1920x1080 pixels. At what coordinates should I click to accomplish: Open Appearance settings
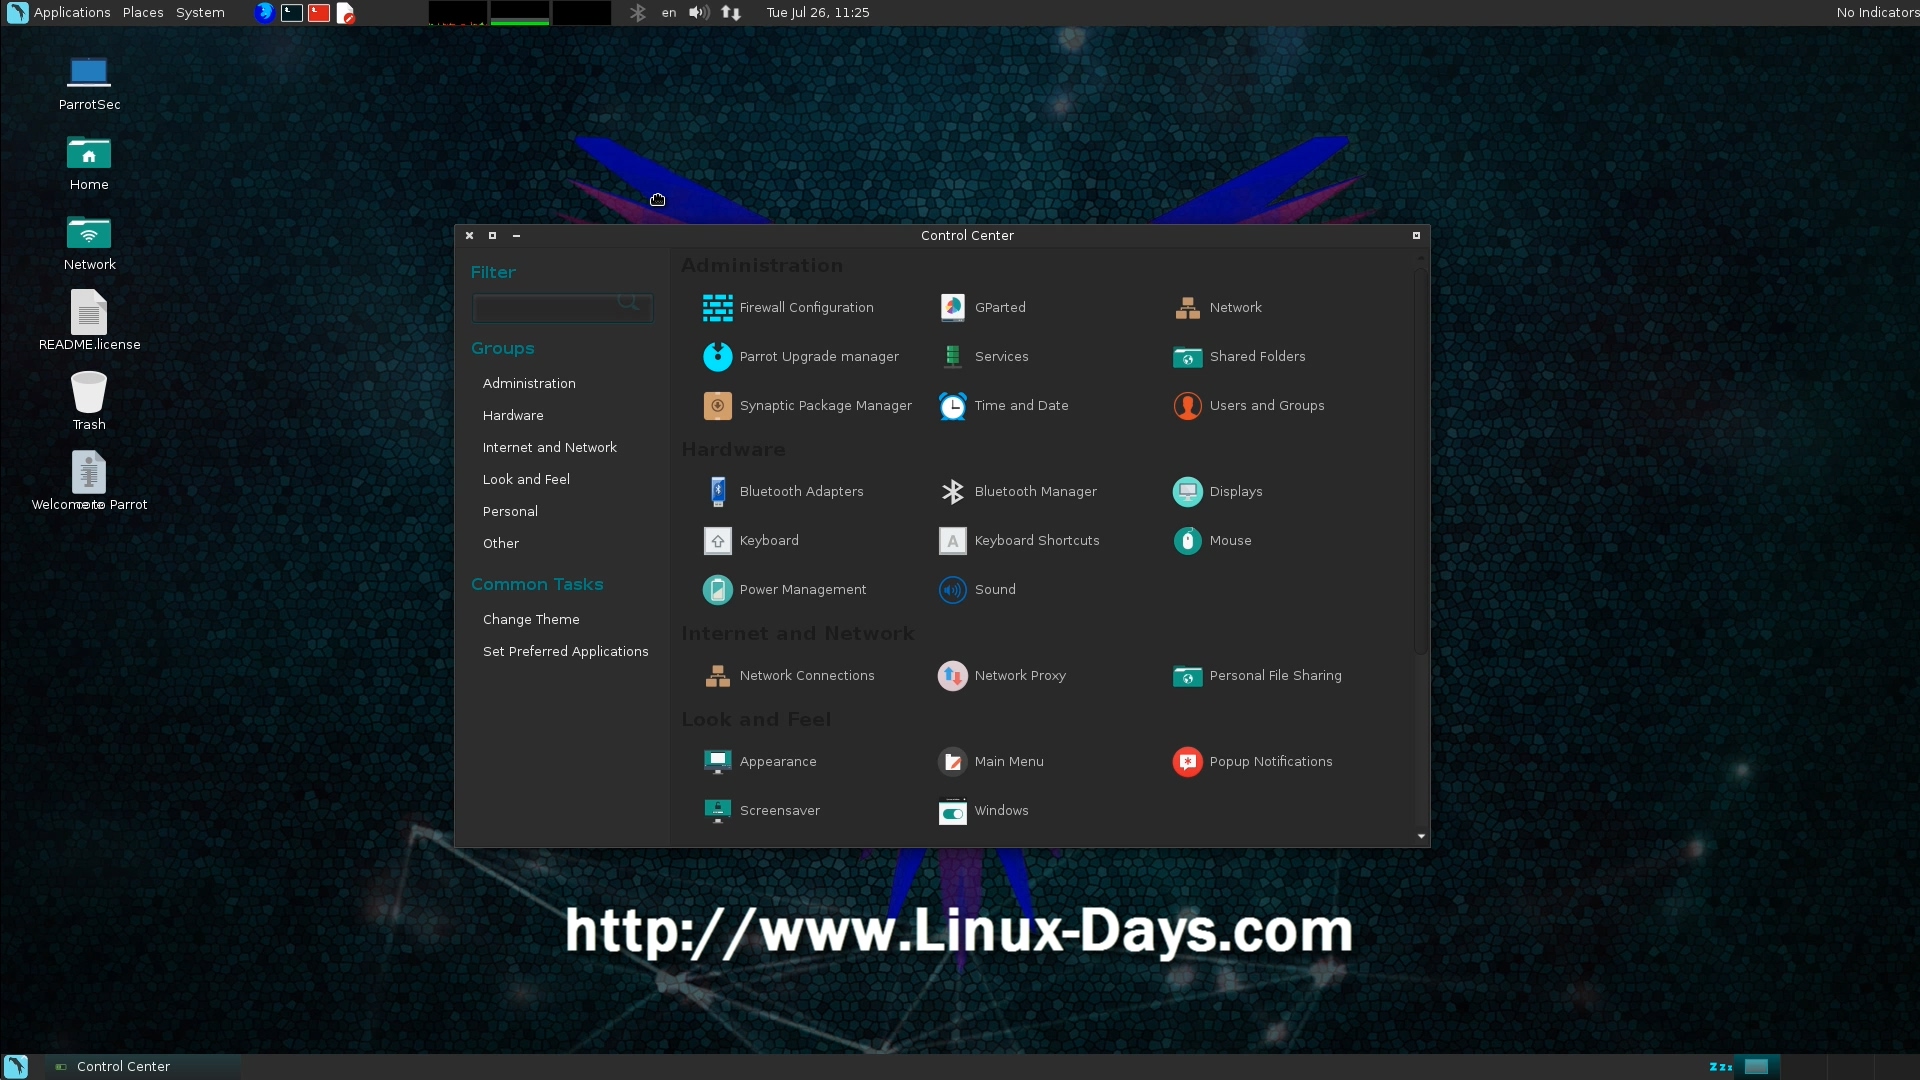(x=759, y=761)
